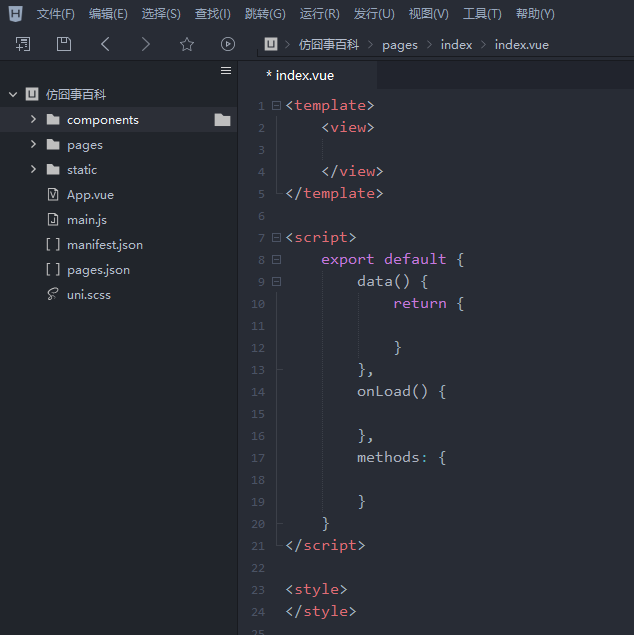Open main.js from the project tree
Viewport: 634px width, 635px height.
pyautogui.click(x=87, y=220)
